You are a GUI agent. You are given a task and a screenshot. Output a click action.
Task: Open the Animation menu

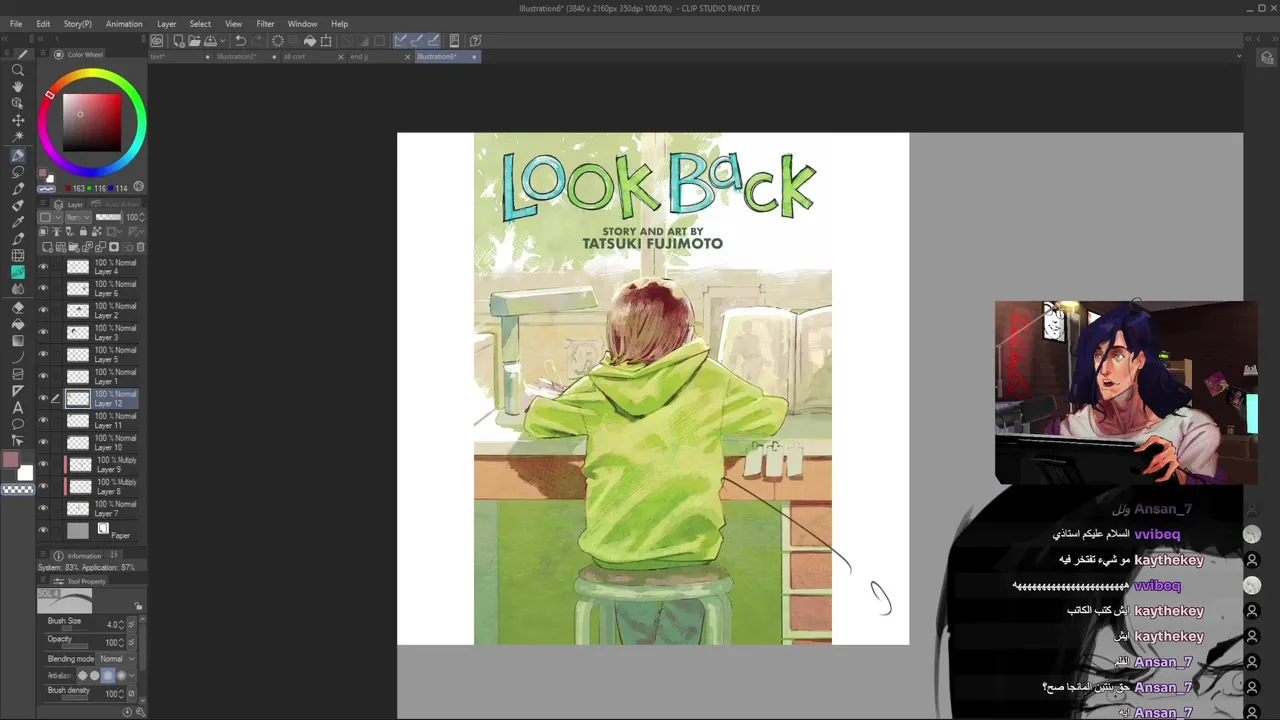tap(124, 24)
